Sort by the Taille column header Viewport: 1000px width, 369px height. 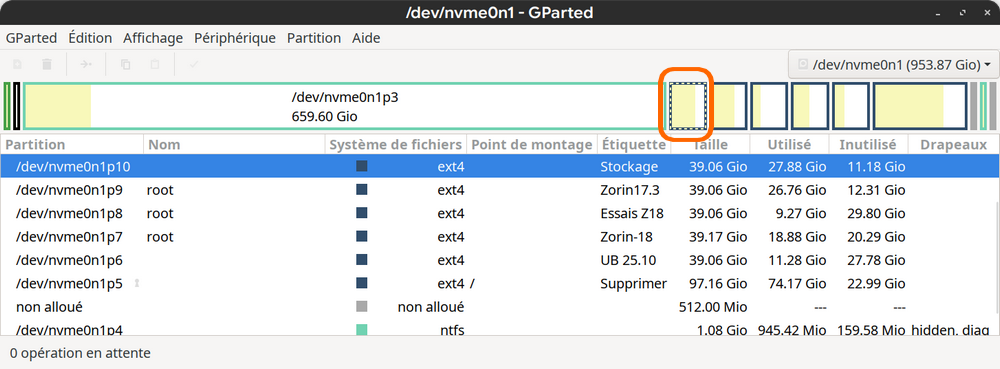coord(709,145)
